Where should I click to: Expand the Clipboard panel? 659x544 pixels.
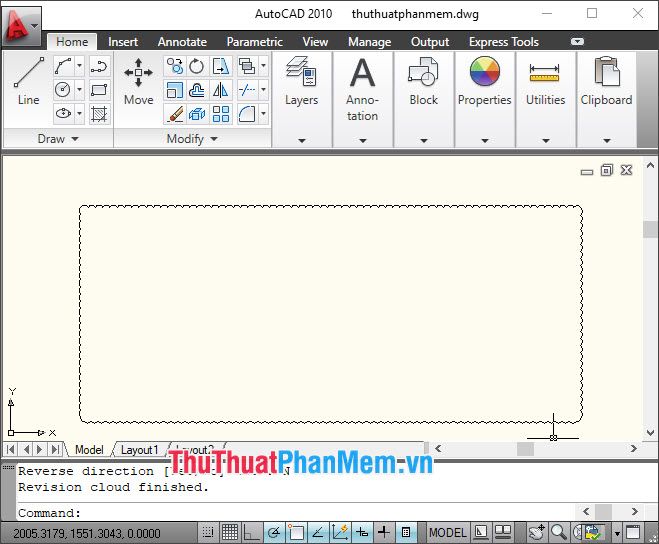(606, 141)
